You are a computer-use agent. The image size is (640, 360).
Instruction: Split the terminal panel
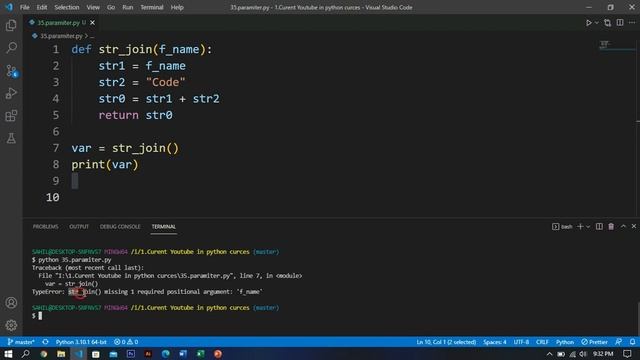coord(599,227)
